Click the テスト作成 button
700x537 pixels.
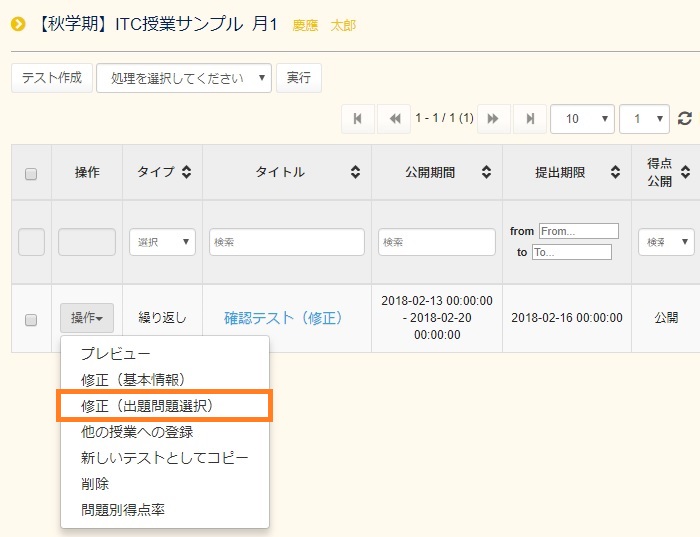click(52, 78)
